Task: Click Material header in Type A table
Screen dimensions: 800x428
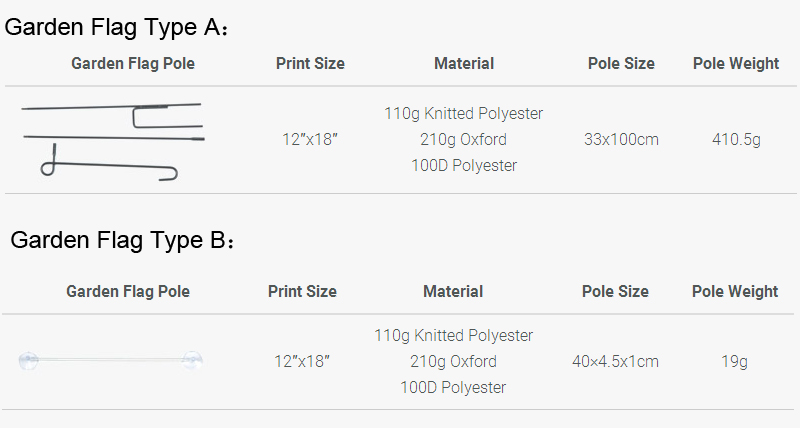Action: (464, 63)
